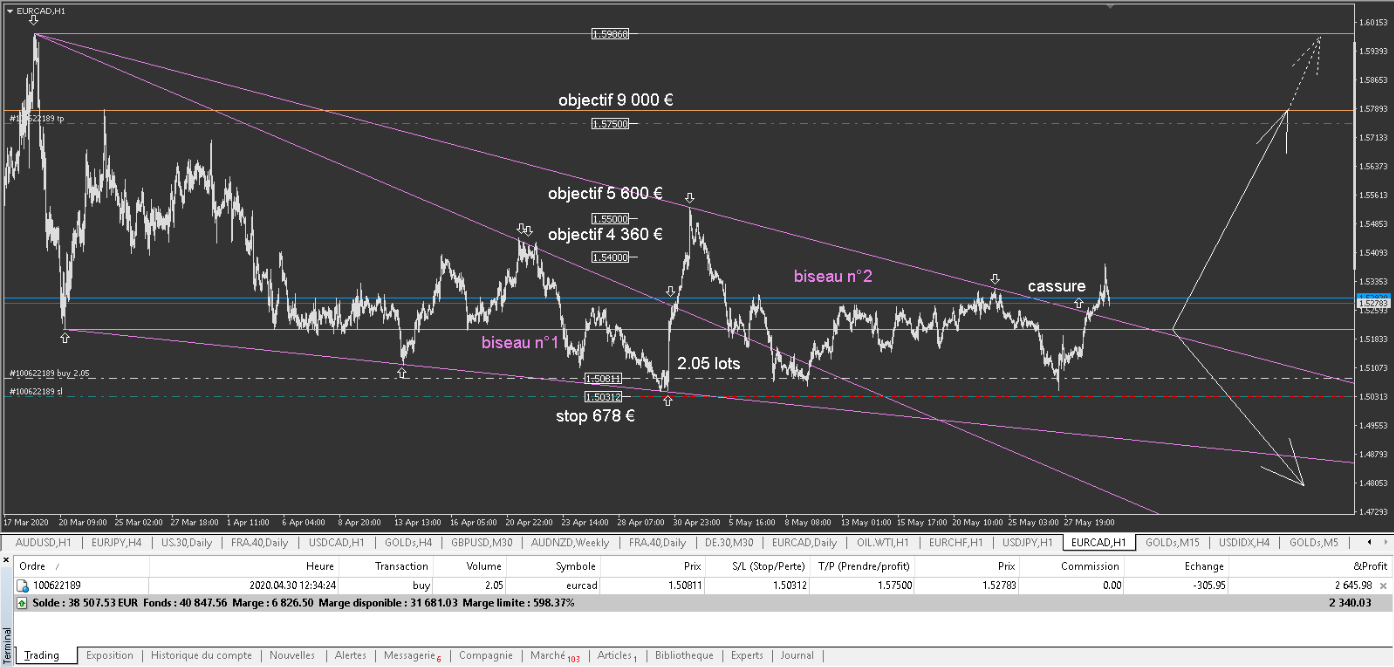Open the Historique du compte tab
This screenshot has height=667, width=1394.
(202, 656)
